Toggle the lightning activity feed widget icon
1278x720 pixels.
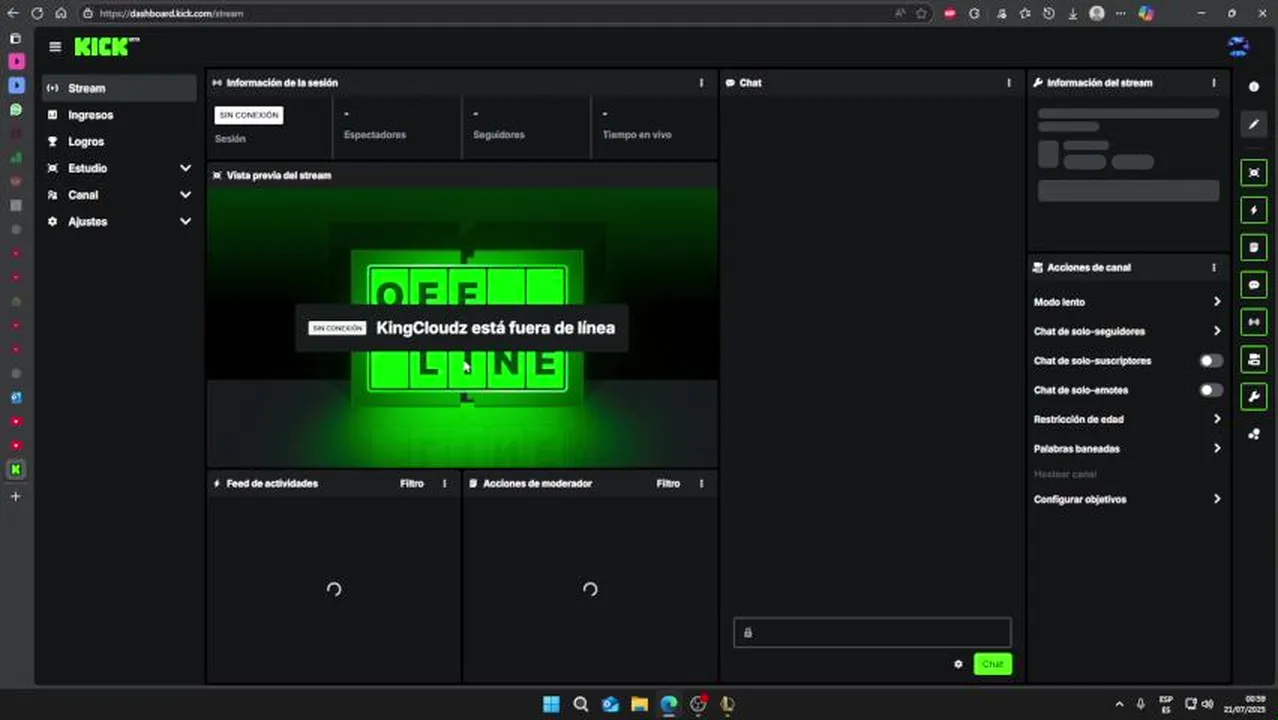click(1254, 210)
